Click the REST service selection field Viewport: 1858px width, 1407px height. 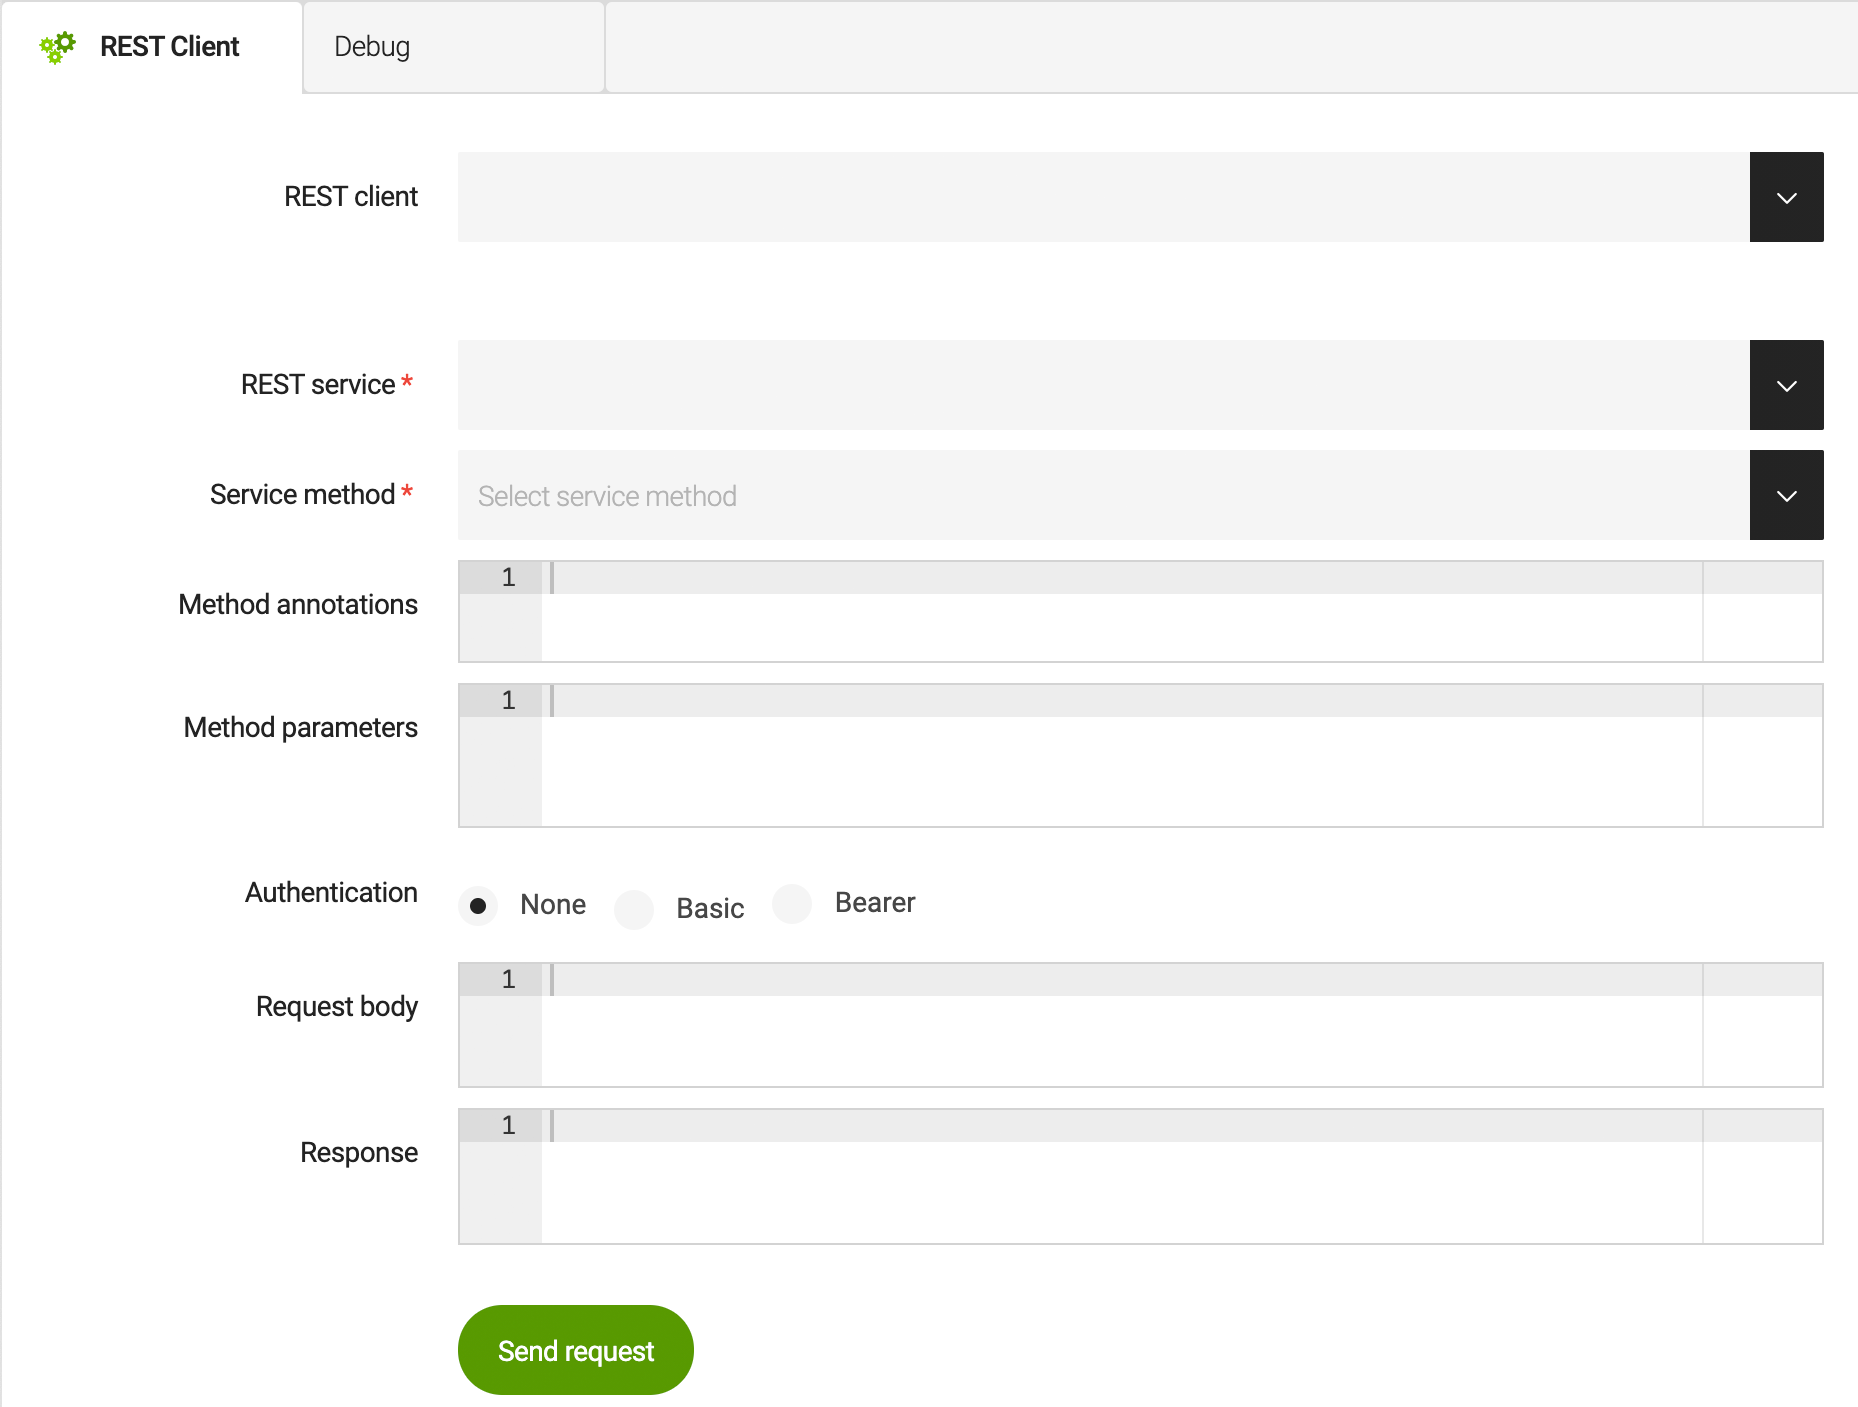click(x=1102, y=385)
